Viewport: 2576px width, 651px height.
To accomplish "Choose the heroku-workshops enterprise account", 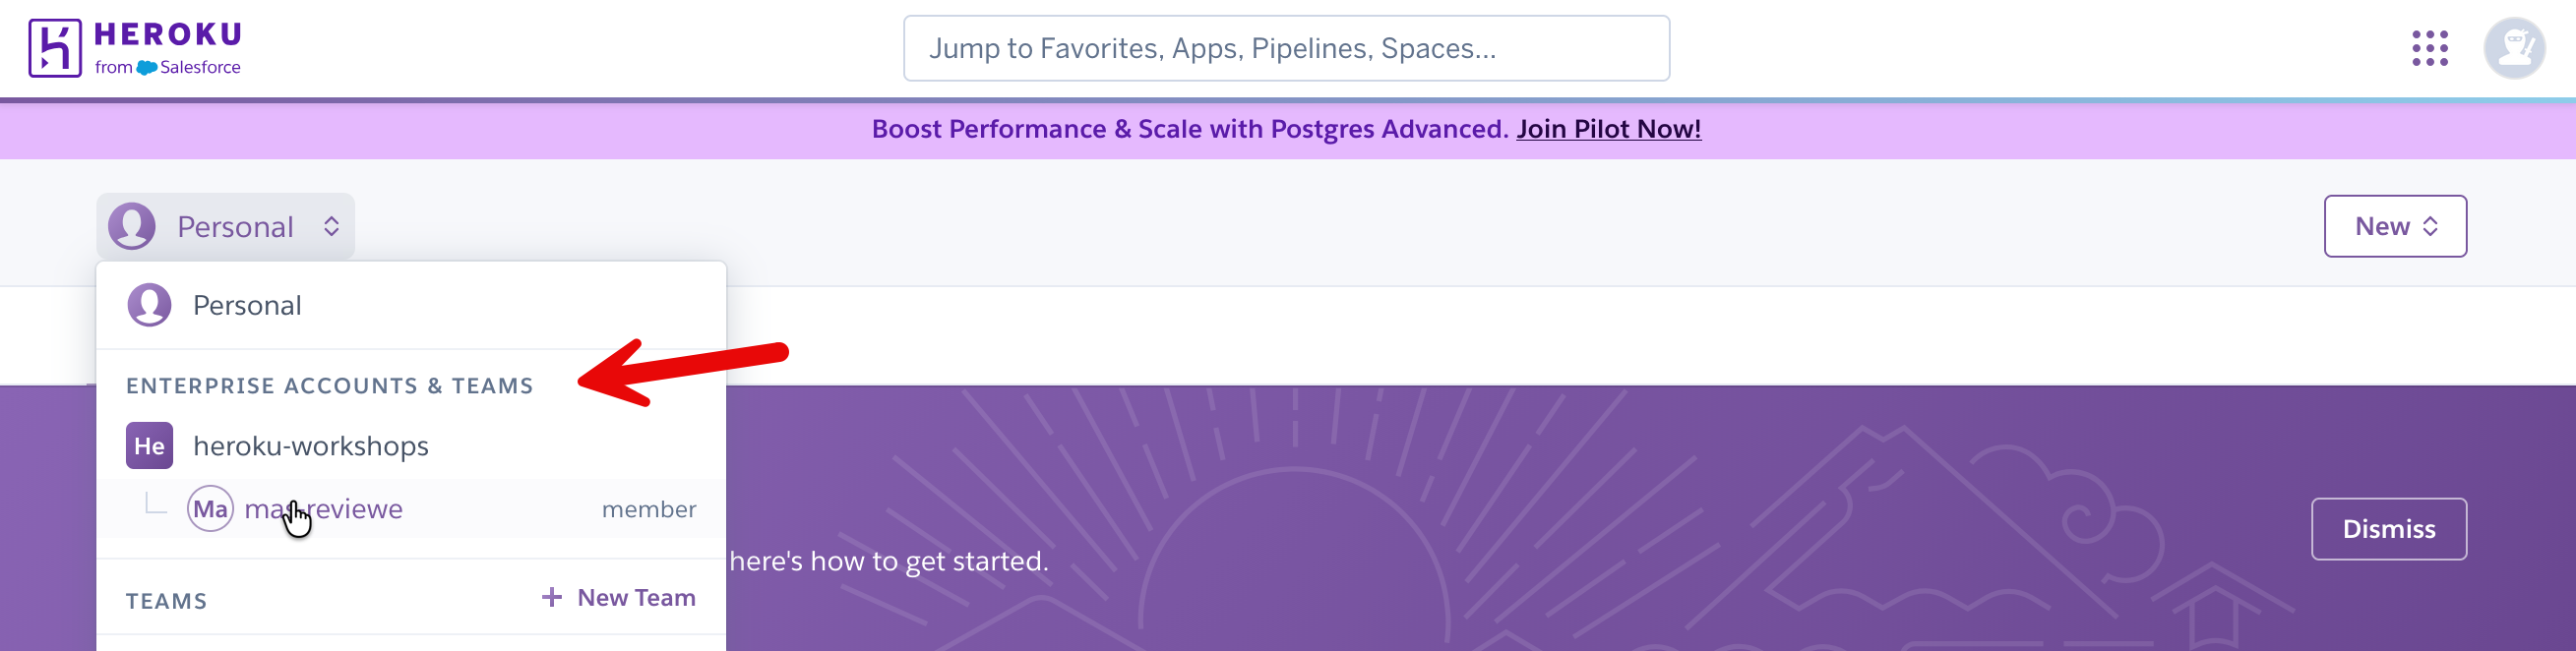I will point(310,446).
